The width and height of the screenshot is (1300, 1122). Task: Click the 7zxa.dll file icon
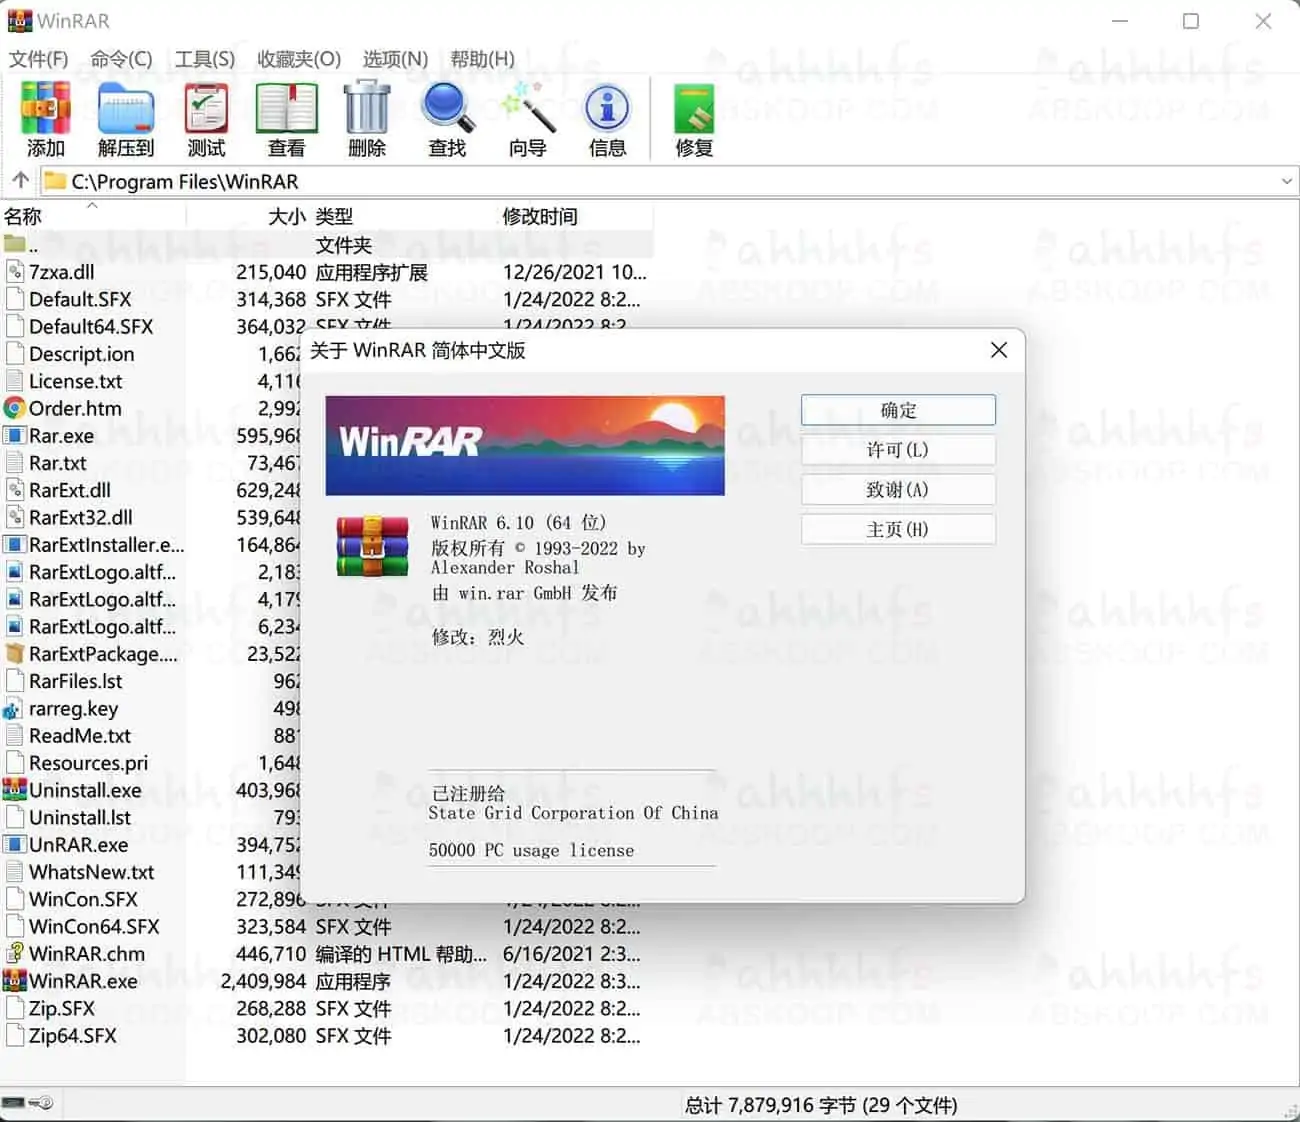[x=14, y=271]
